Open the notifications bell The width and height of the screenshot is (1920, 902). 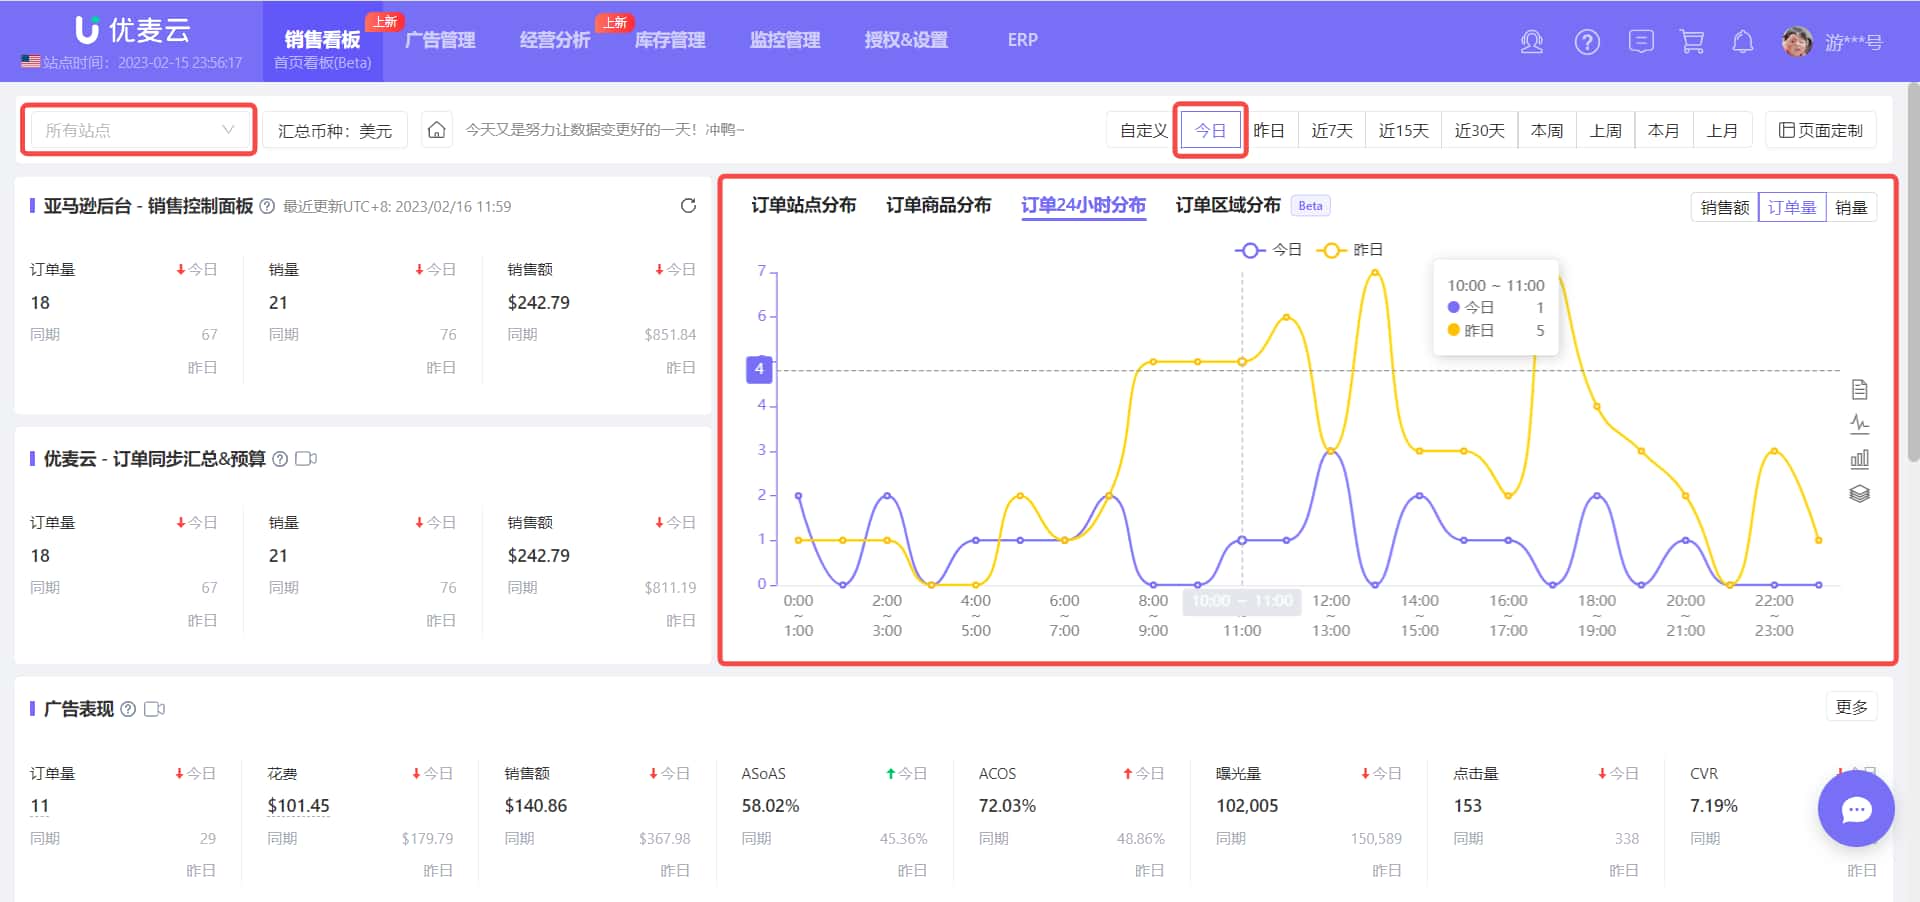tap(1743, 42)
